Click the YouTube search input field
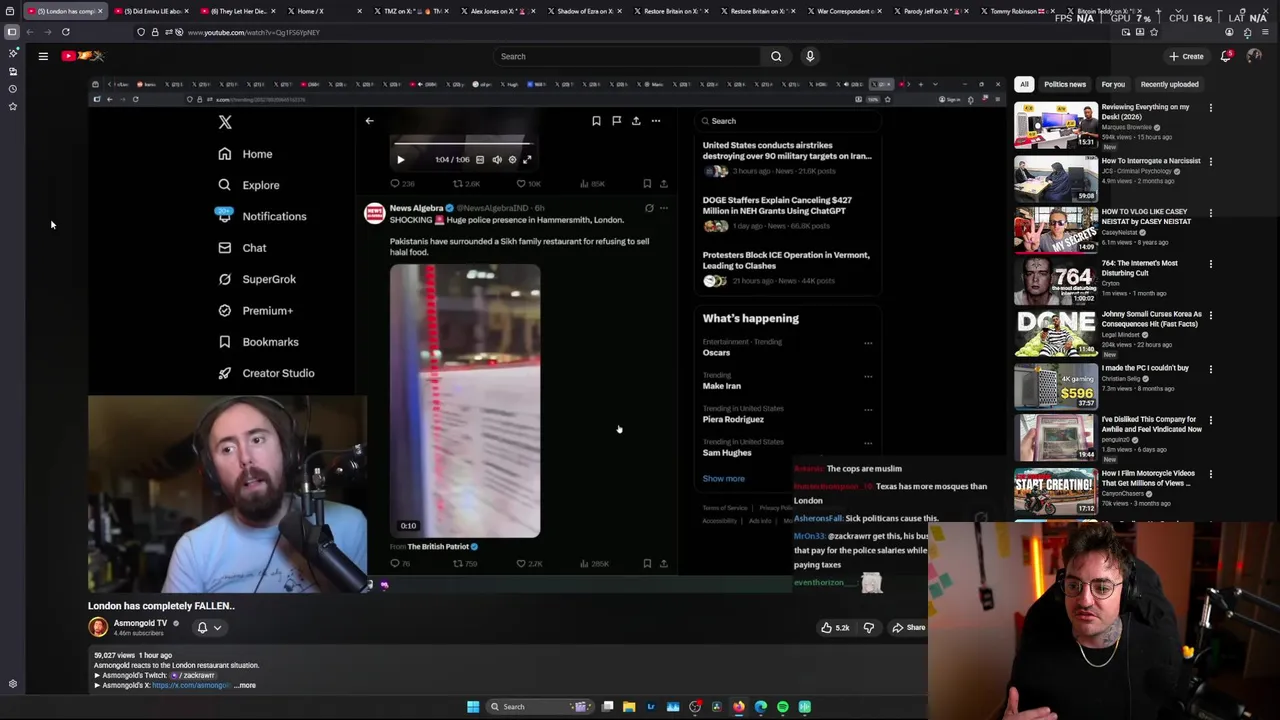Screen dimensions: 1280x720 [x=627, y=56]
